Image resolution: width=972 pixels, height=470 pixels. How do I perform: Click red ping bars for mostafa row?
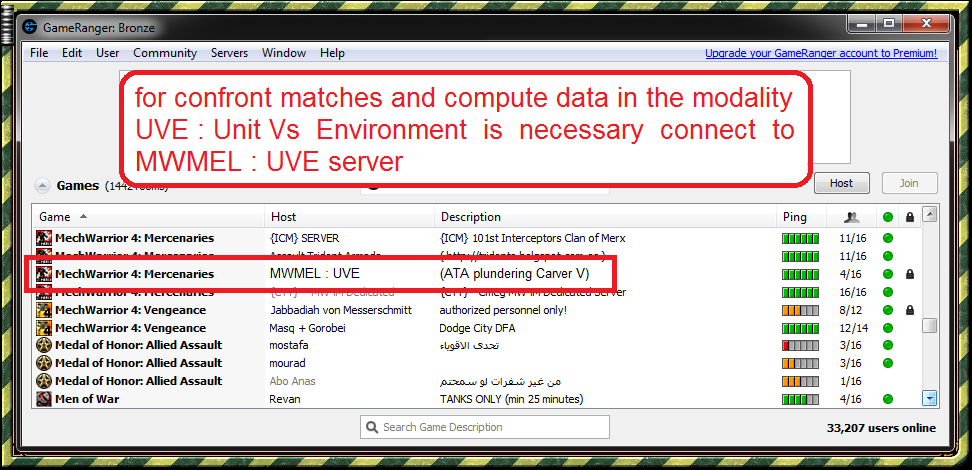click(800, 345)
